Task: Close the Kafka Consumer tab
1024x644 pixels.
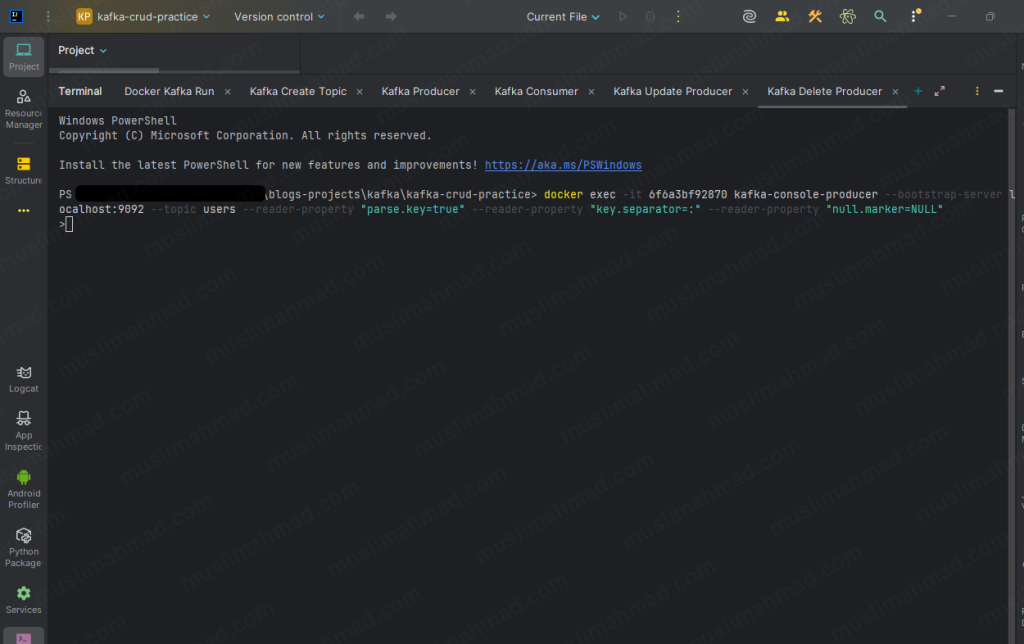Action: [591, 92]
